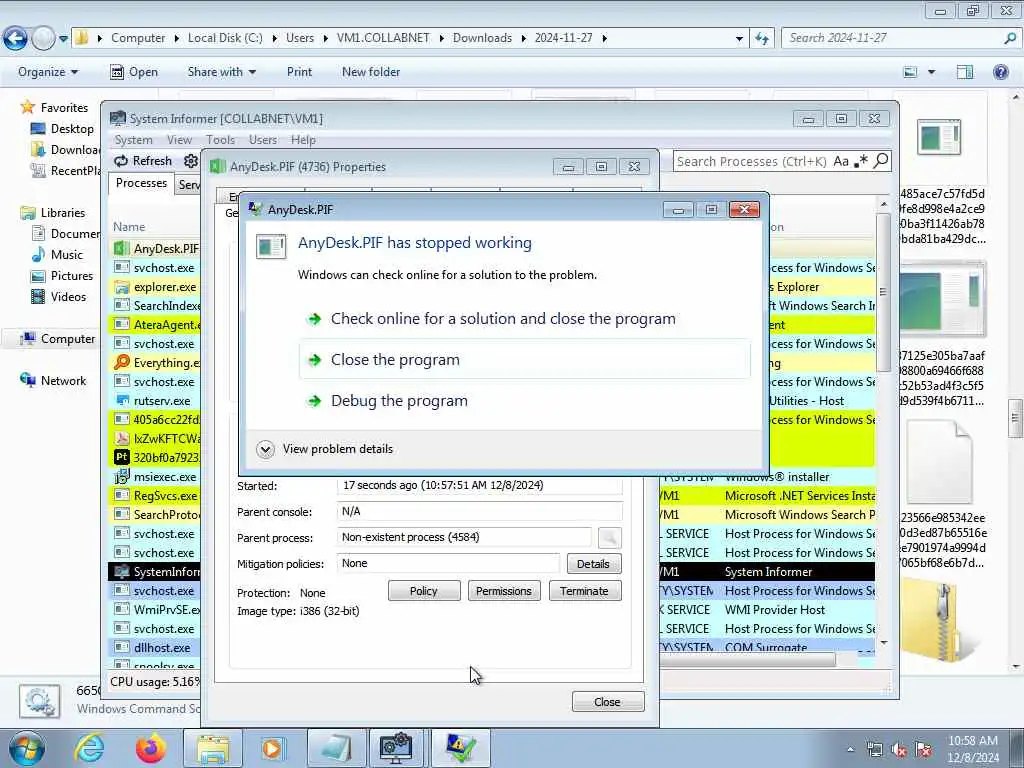The height and width of the screenshot is (768, 1024).
Task: Open view options dropdown arrow
Action: click(931, 72)
